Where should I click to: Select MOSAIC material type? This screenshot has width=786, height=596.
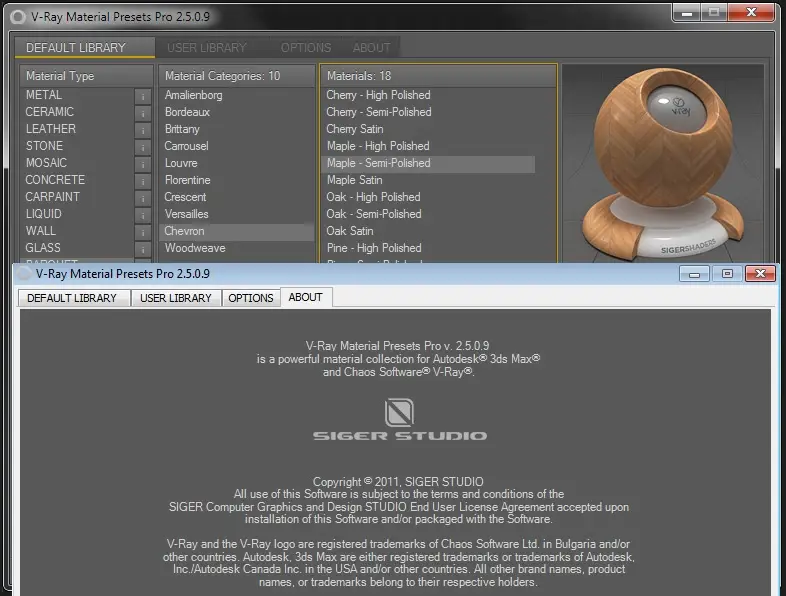(77, 163)
